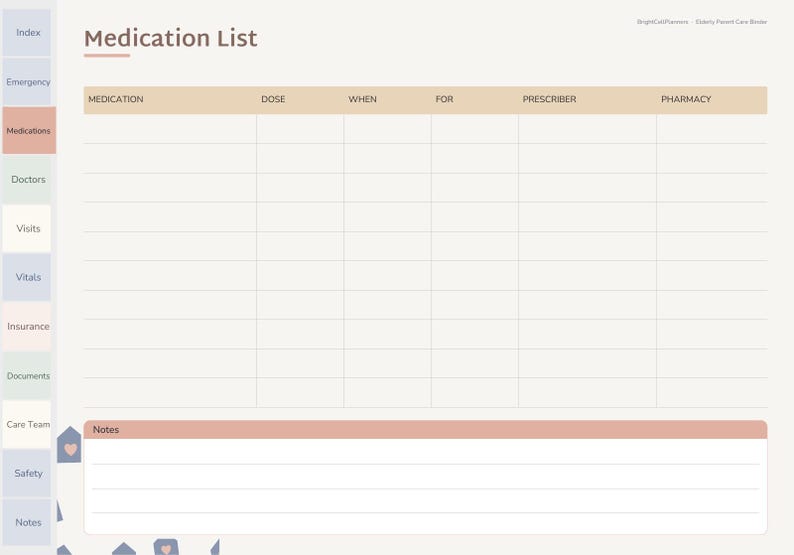Viewport: 794px width, 555px height.
Task: Click the first line in Notes box
Action: 425,452
